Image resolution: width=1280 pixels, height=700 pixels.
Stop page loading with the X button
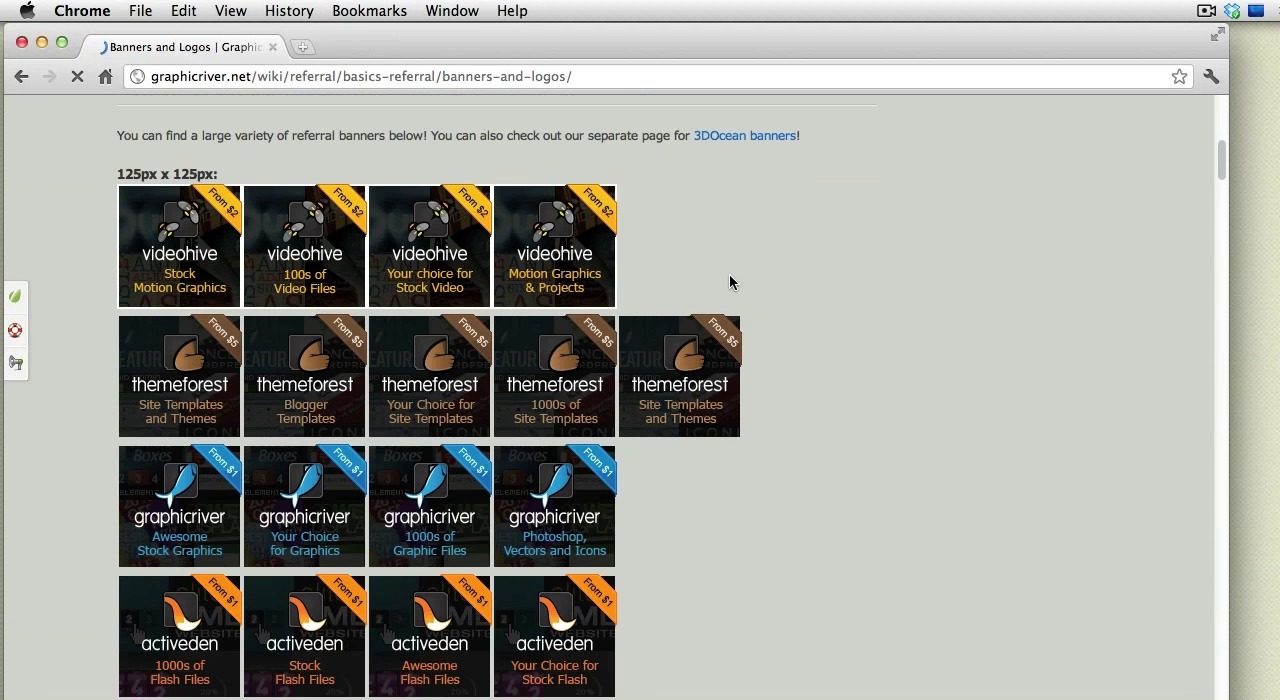click(77, 77)
